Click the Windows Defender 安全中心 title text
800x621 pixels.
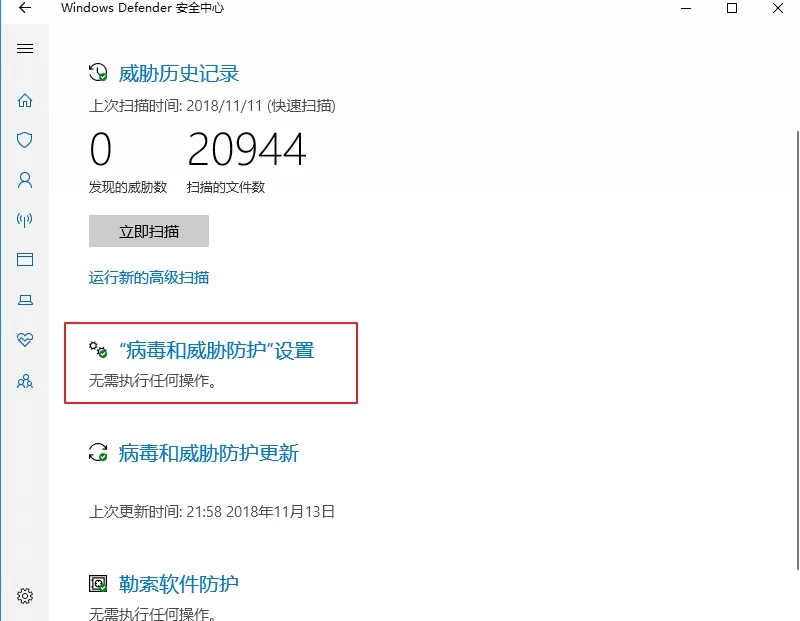tap(142, 8)
